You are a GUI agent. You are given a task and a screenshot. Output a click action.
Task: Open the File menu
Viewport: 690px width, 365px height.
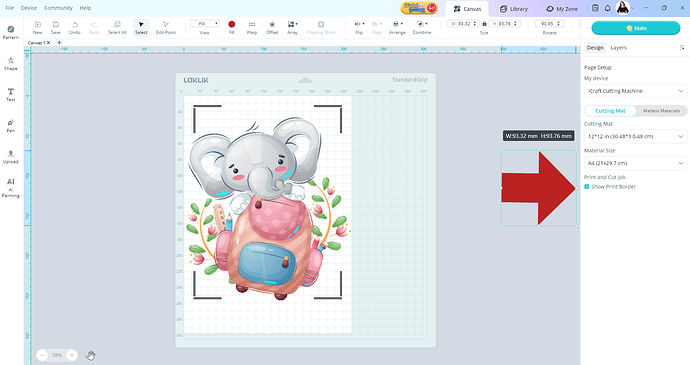(9, 8)
